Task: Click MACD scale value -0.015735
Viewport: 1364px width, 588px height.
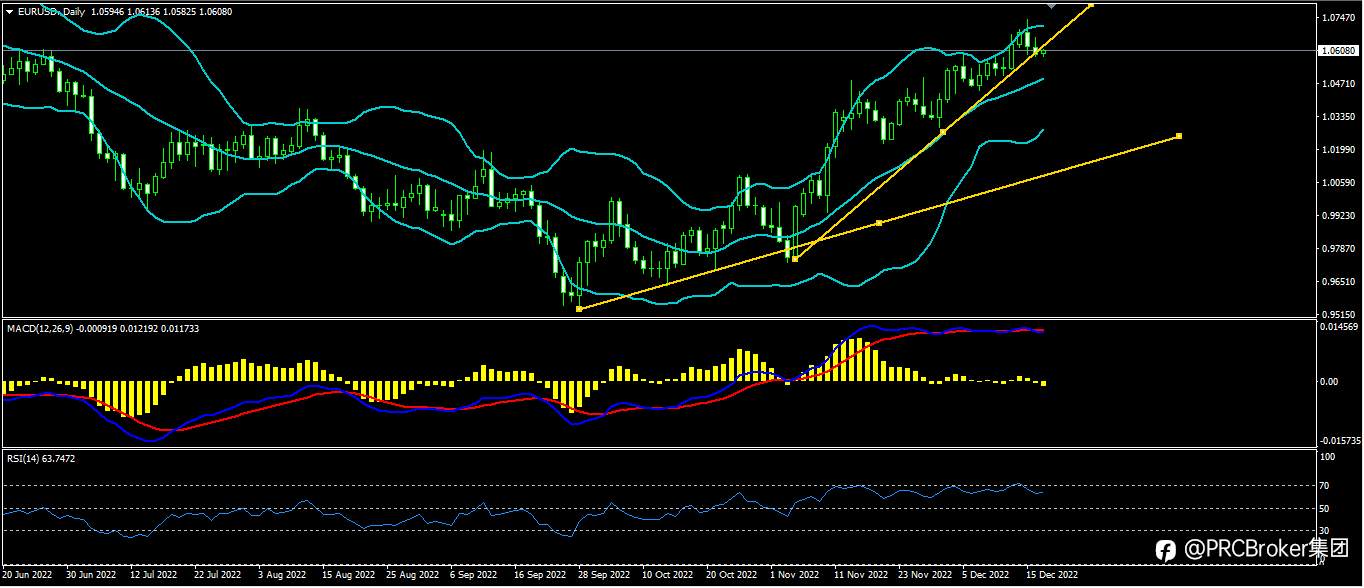Action: pos(1339,440)
